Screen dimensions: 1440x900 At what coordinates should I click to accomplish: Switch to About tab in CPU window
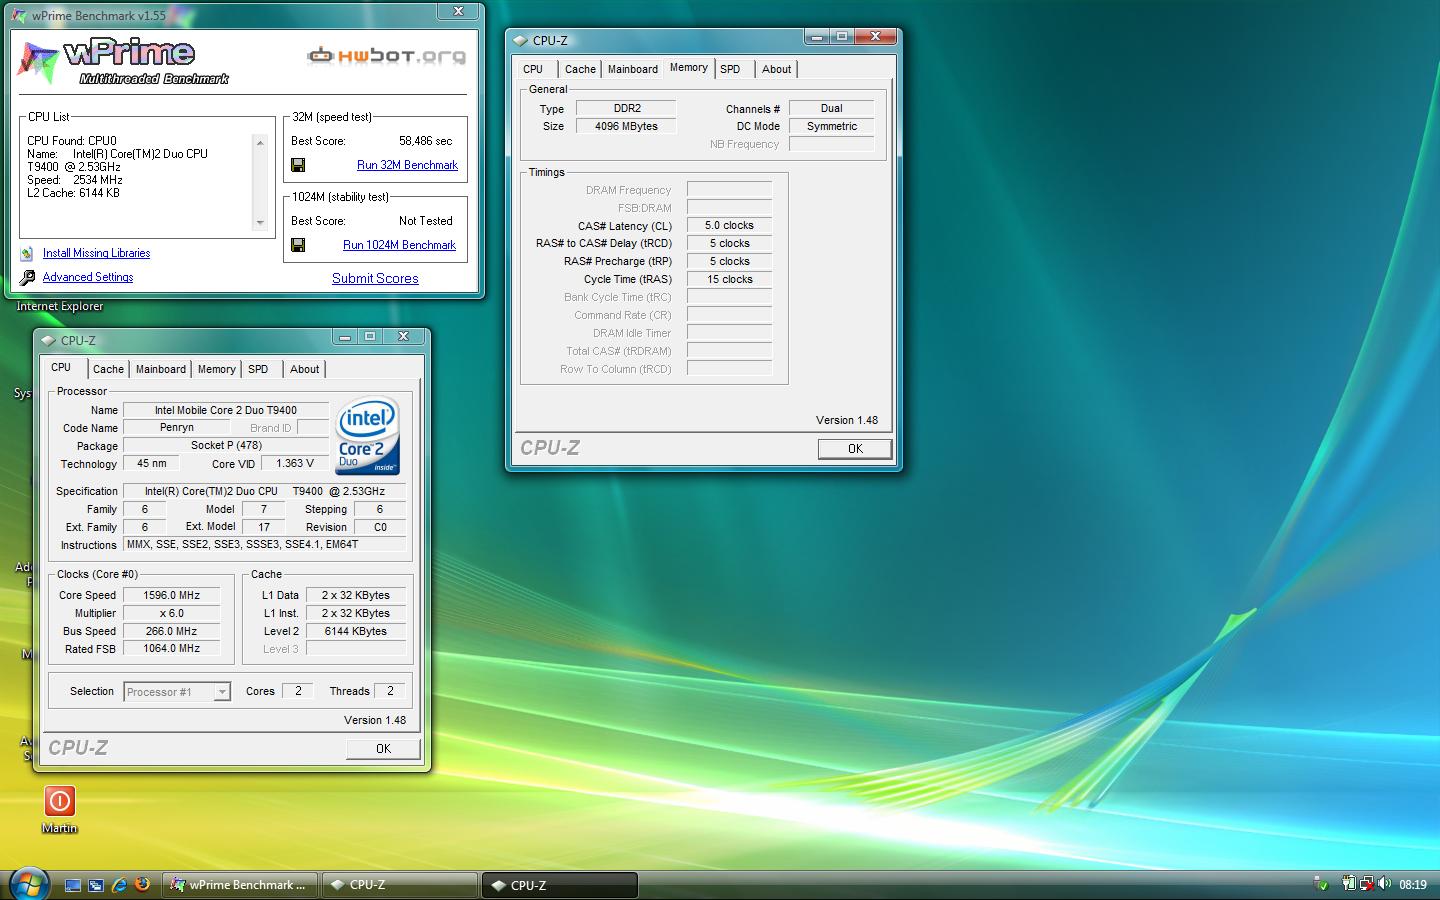point(305,369)
